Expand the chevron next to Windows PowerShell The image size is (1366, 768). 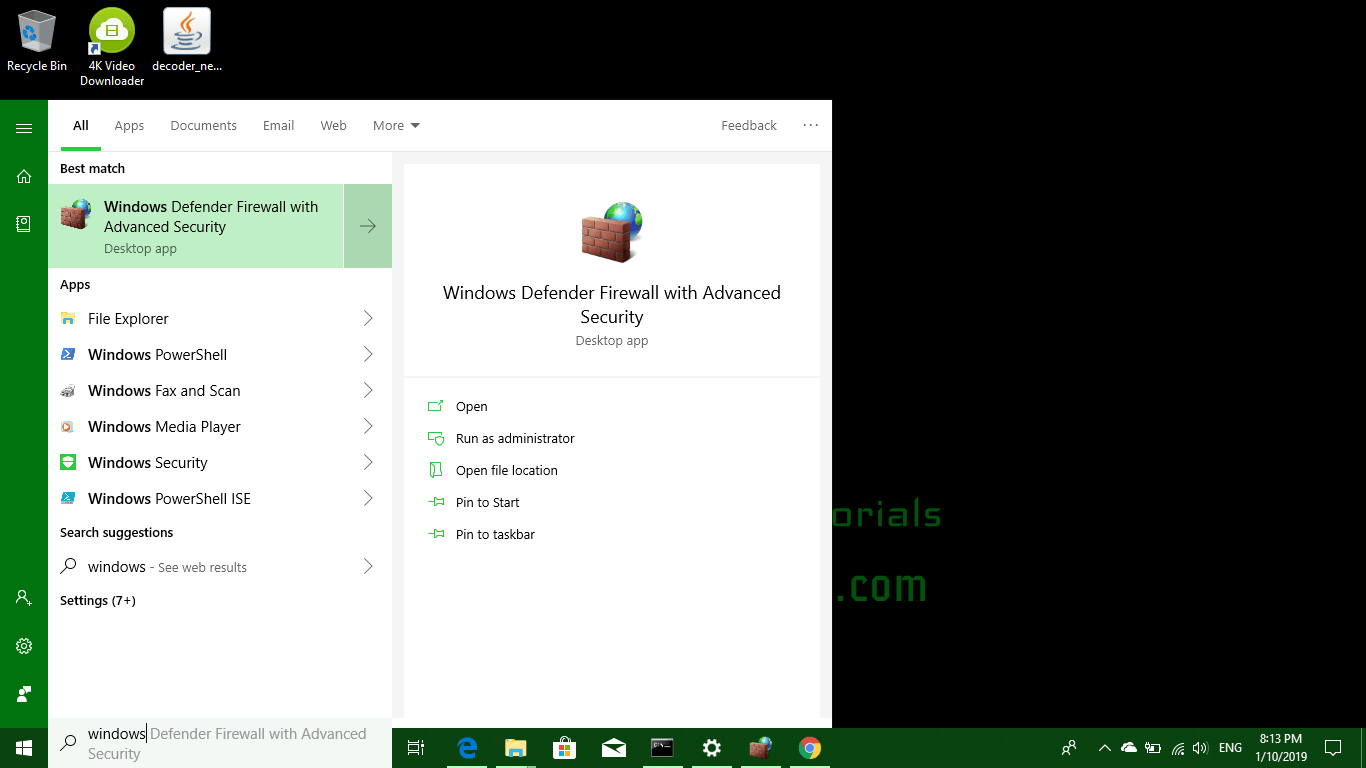click(368, 354)
